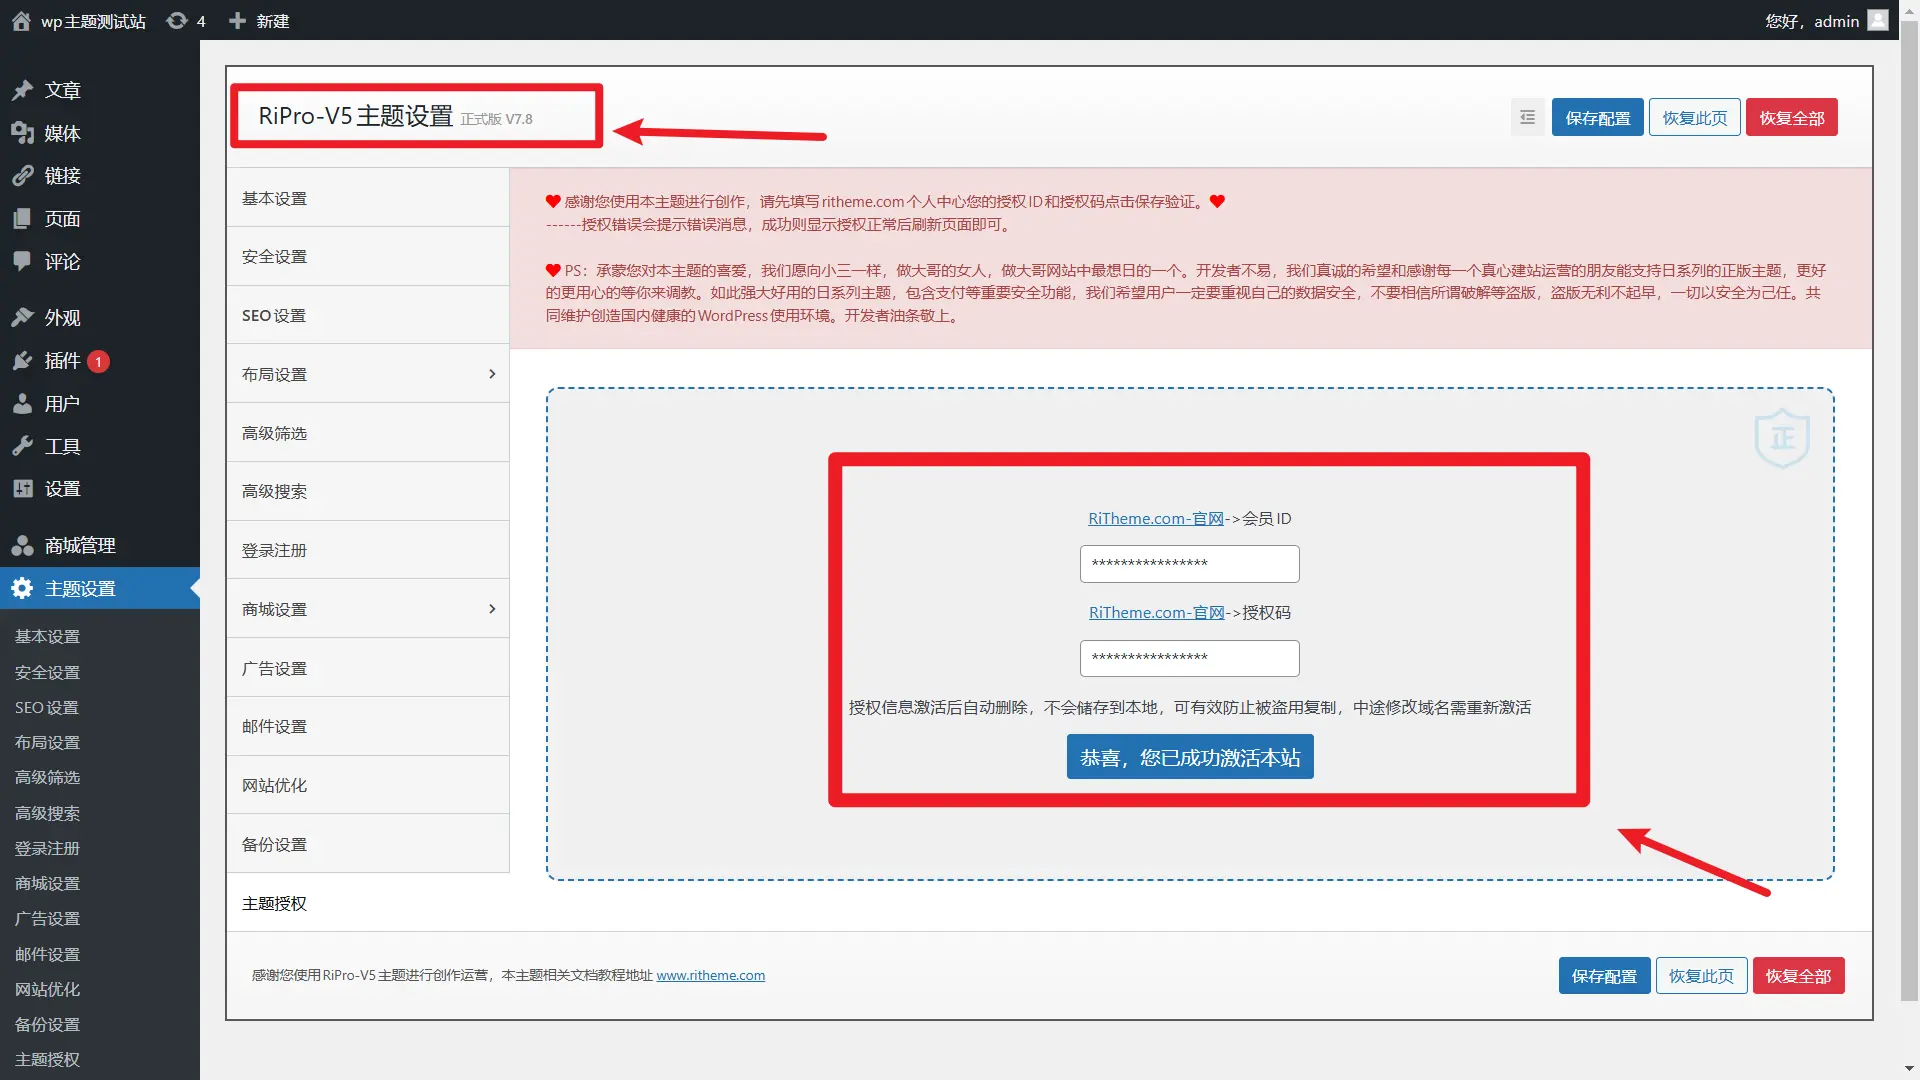Open the 商城管理 shopping cart icon
This screenshot has height=1080, width=1920.
point(22,545)
